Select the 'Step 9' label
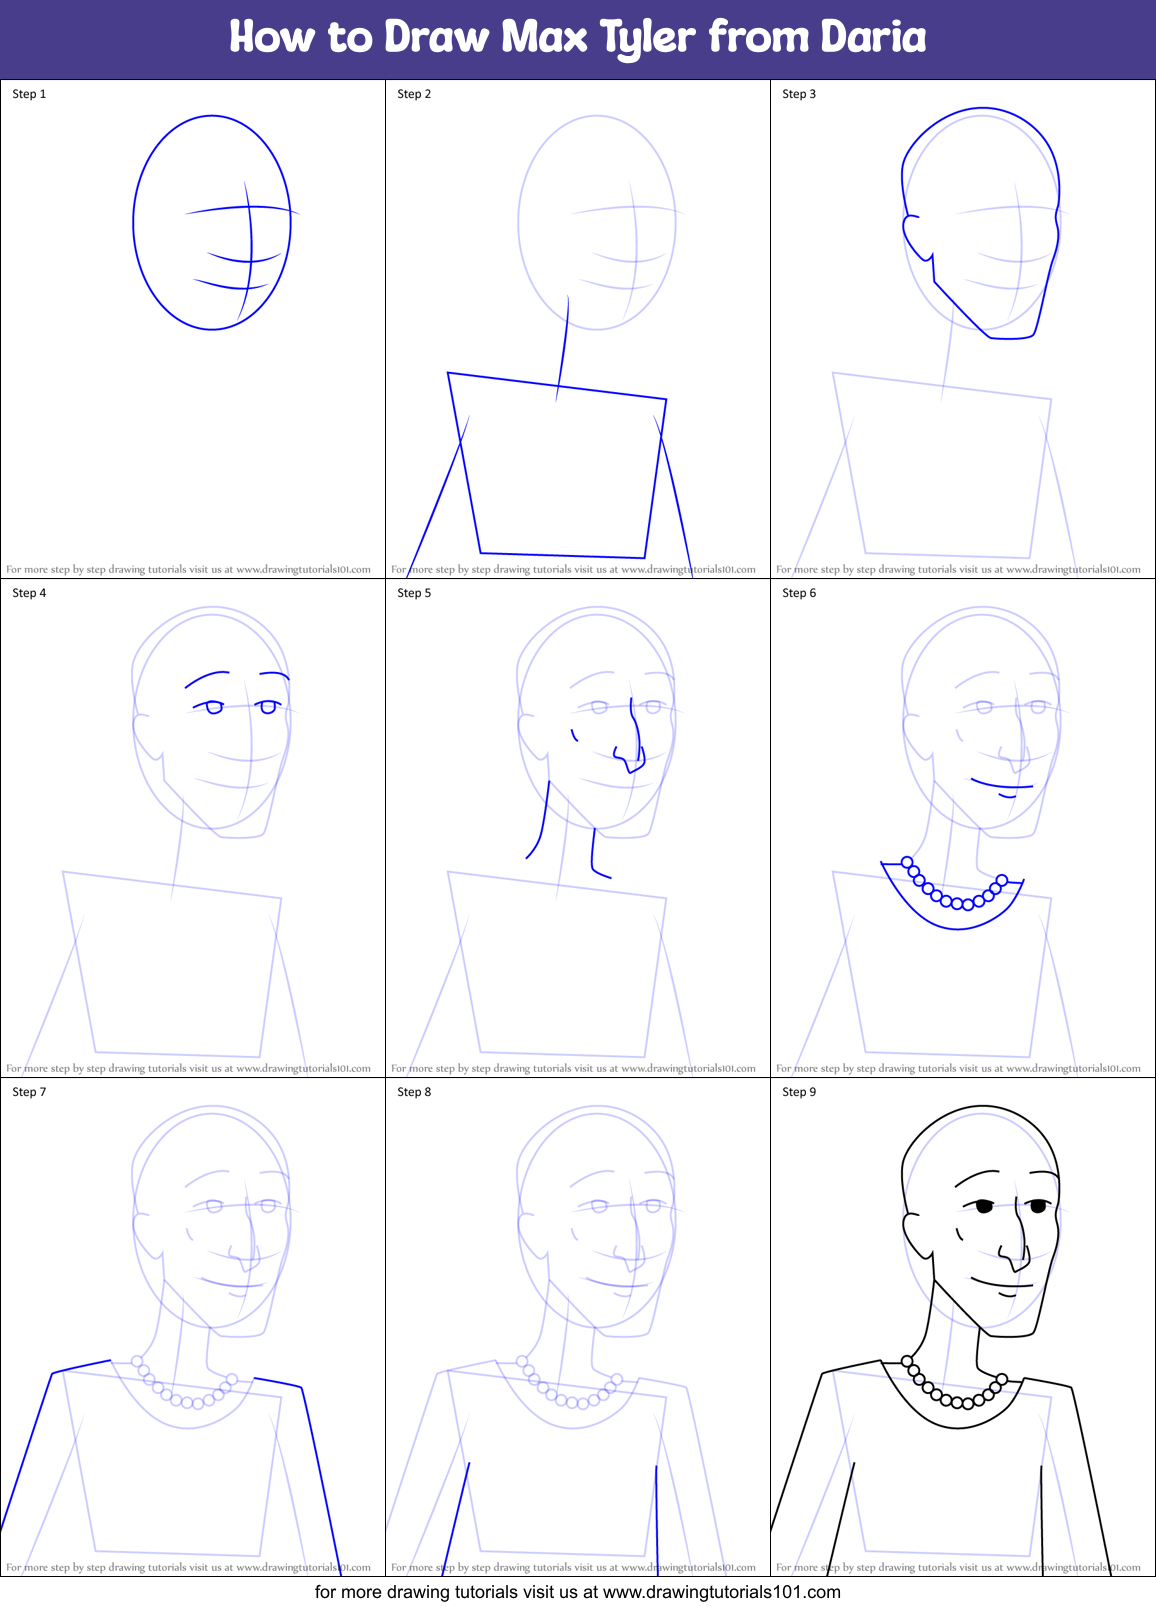 pos(799,1092)
